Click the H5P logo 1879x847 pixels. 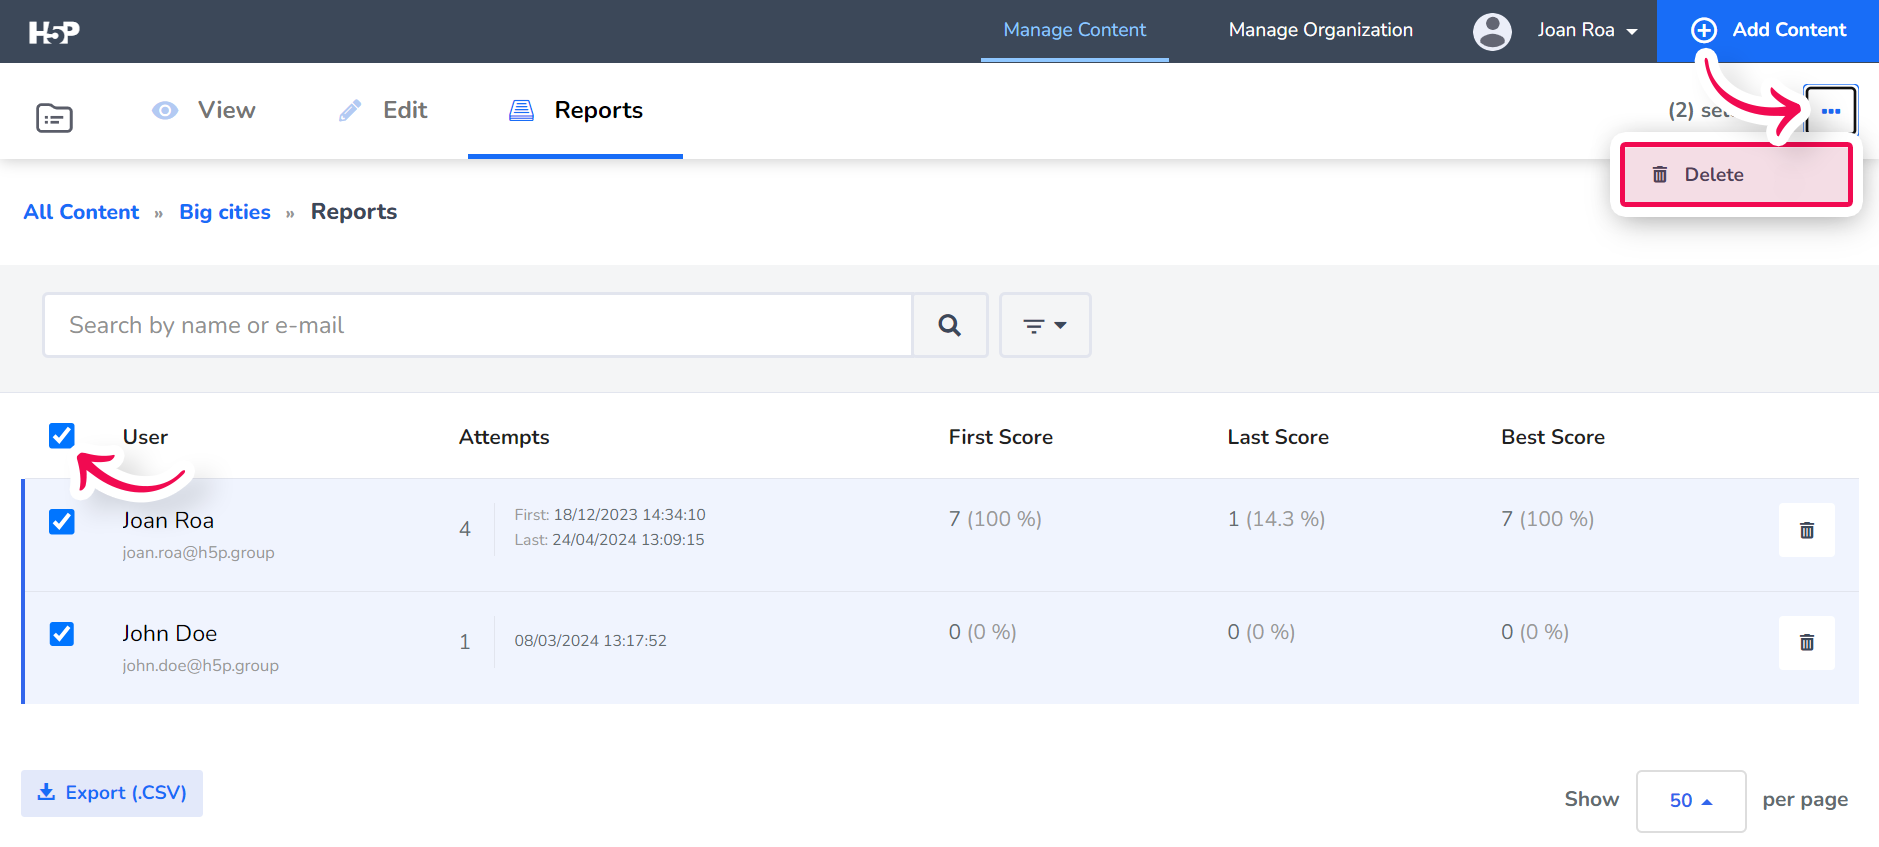point(54,32)
